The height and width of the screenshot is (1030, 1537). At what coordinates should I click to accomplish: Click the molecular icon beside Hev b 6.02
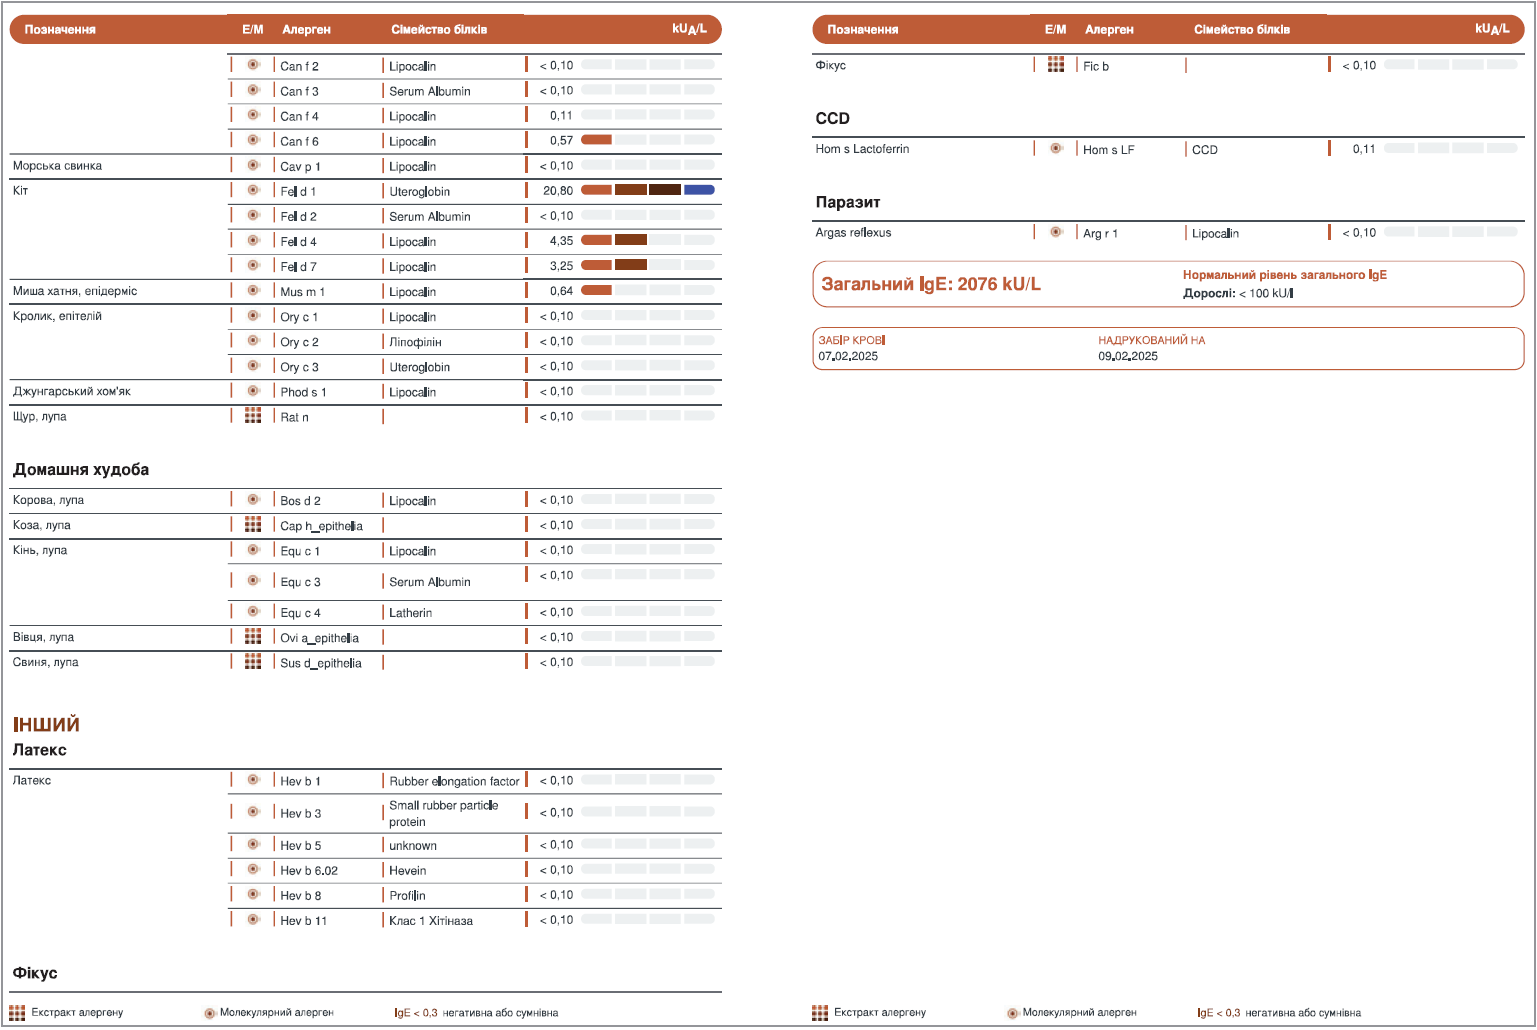tap(253, 869)
